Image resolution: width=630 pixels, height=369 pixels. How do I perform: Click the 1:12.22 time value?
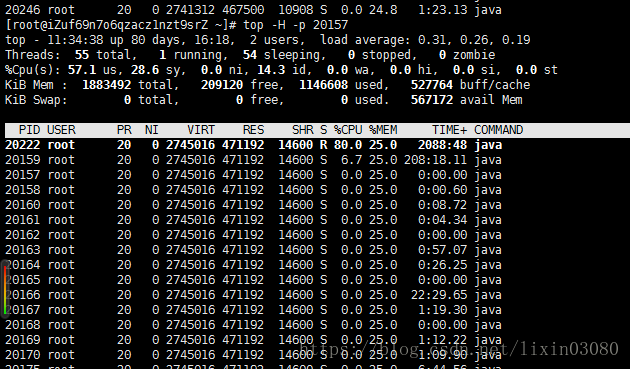tap(442, 340)
